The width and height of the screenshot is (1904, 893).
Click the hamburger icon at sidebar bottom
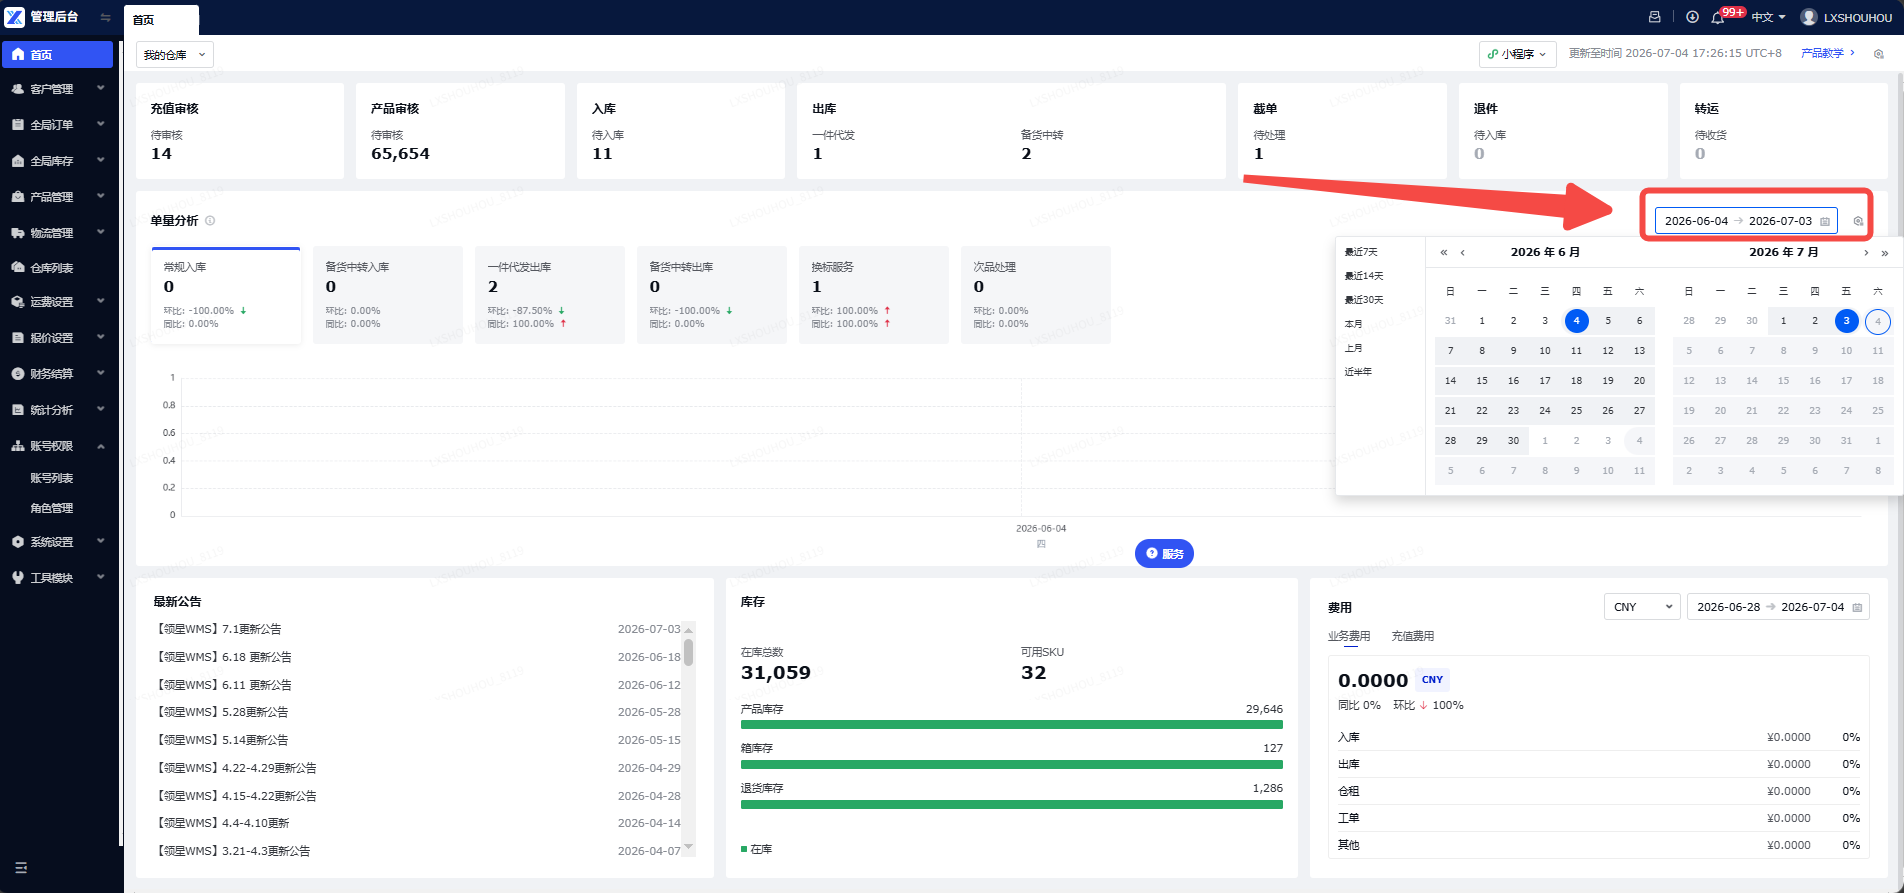[21, 868]
